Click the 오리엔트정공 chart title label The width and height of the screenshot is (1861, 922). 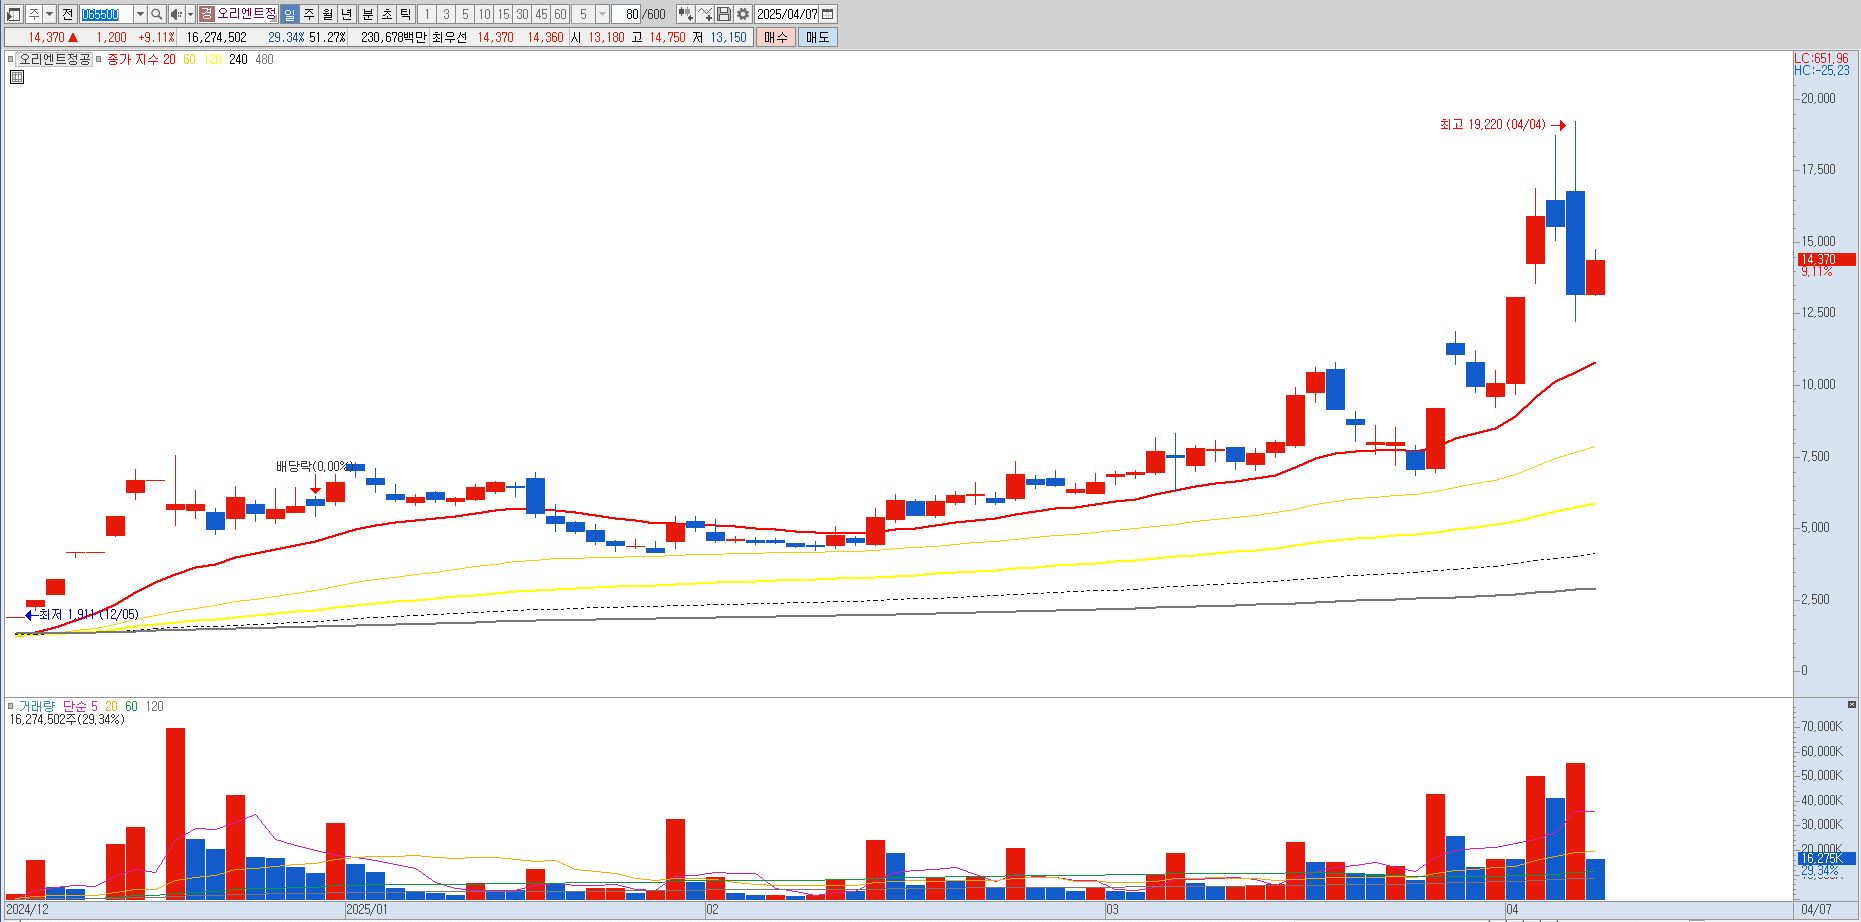click(55, 59)
